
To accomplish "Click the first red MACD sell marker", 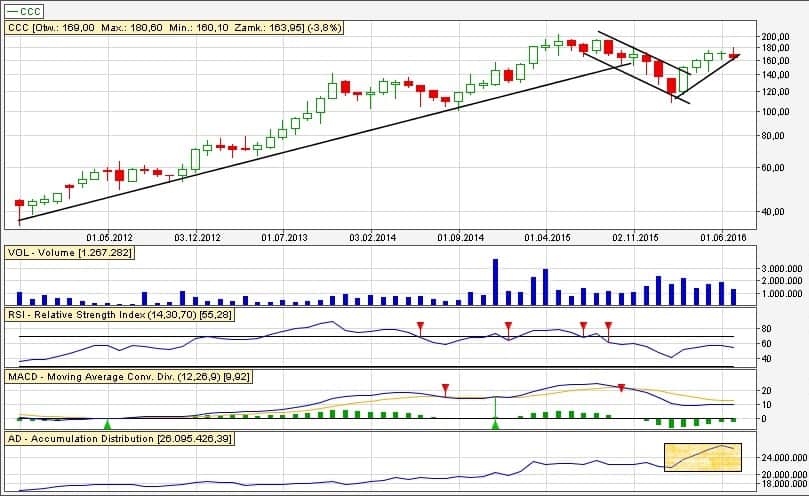I will (x=445, y=388).
